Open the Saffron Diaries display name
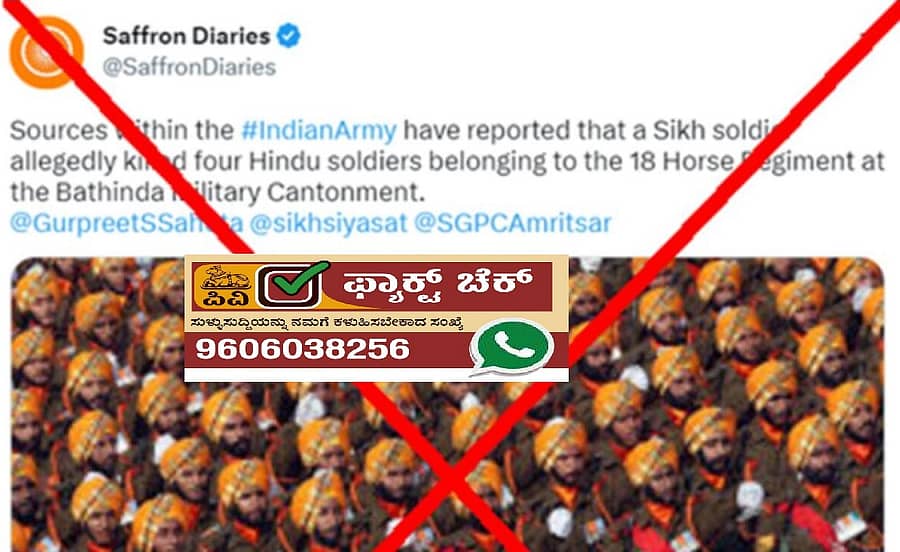Viewport: 900px width, 552px height. 187,36
